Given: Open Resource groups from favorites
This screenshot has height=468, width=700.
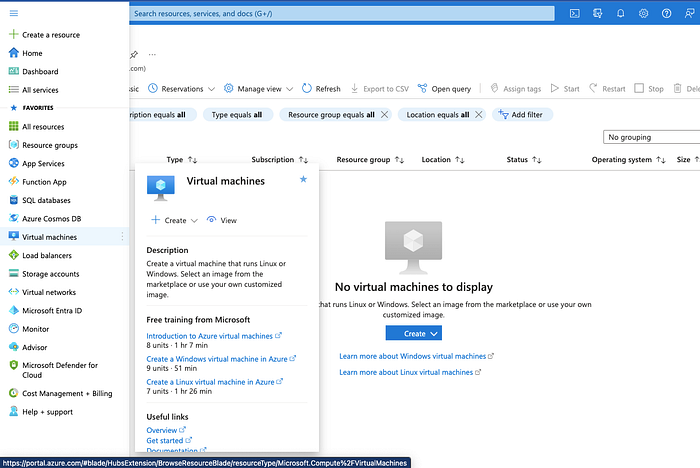Looking at the screenshot, I should point(50,145).
